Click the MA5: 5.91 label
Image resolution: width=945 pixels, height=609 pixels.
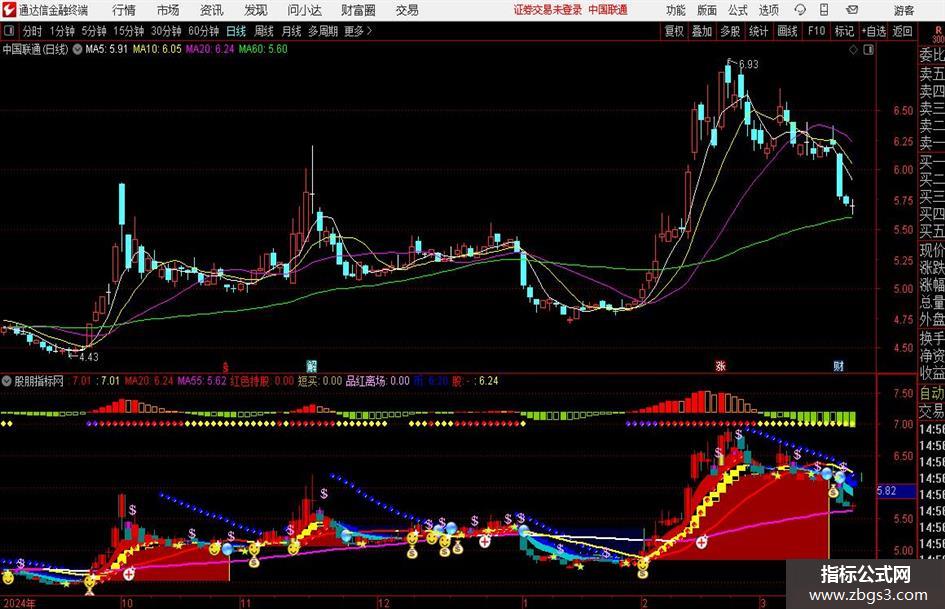(107, 49)
